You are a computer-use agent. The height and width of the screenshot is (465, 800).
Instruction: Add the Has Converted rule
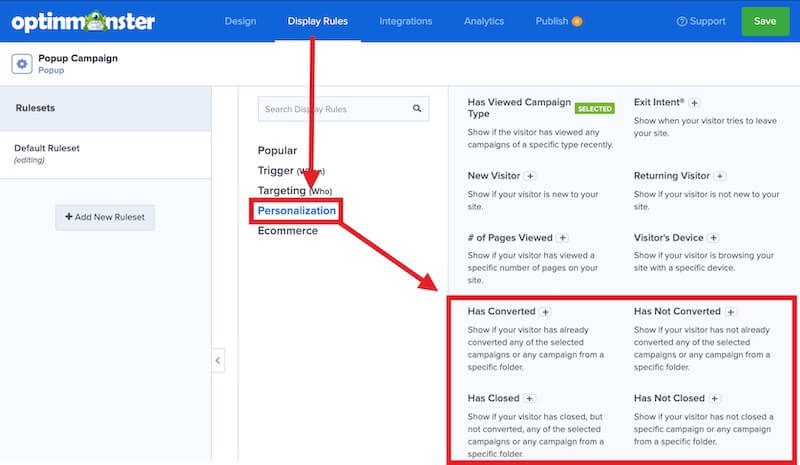545,312
